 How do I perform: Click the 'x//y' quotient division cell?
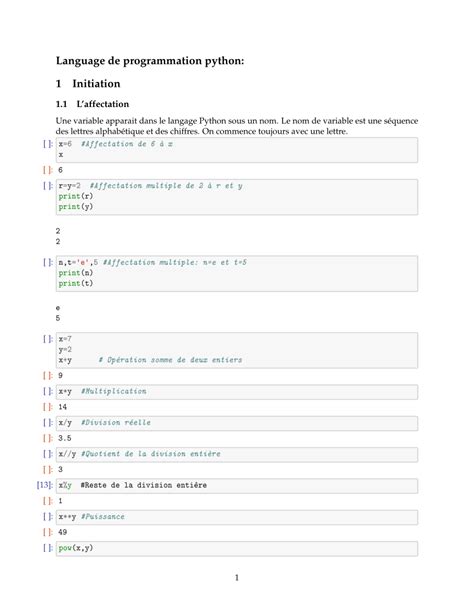[237, 454]
